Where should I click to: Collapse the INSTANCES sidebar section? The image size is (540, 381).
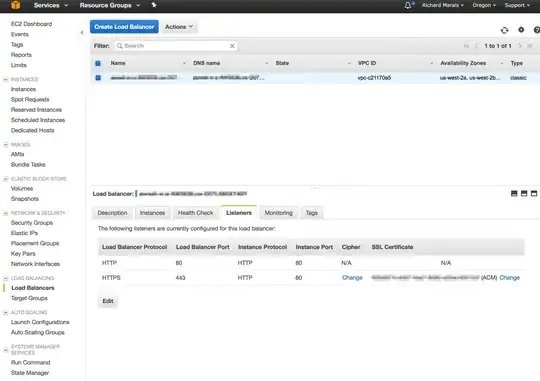(6, 79)
